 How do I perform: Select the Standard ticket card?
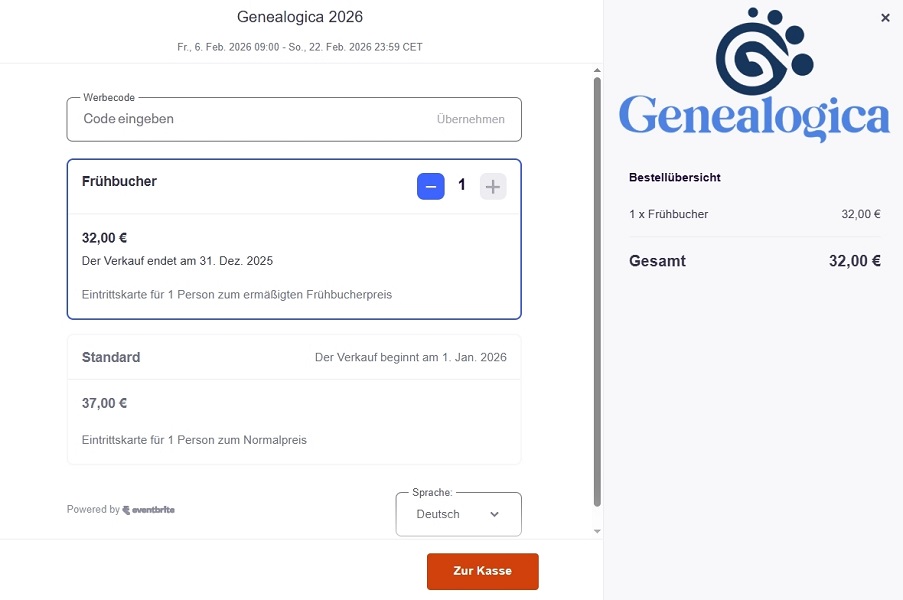[x=293, y=398]
